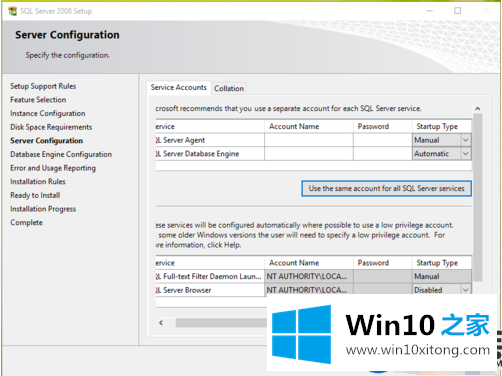Select Feature Selection step

click(x=38, y=100)
